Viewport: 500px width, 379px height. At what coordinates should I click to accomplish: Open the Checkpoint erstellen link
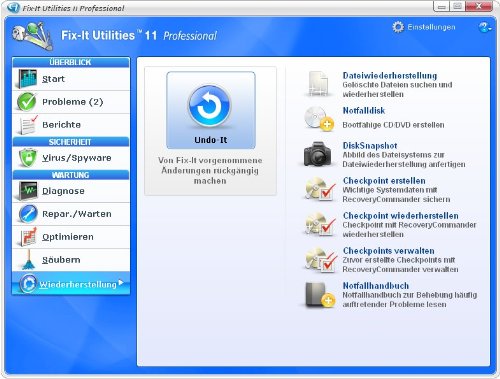384,181
